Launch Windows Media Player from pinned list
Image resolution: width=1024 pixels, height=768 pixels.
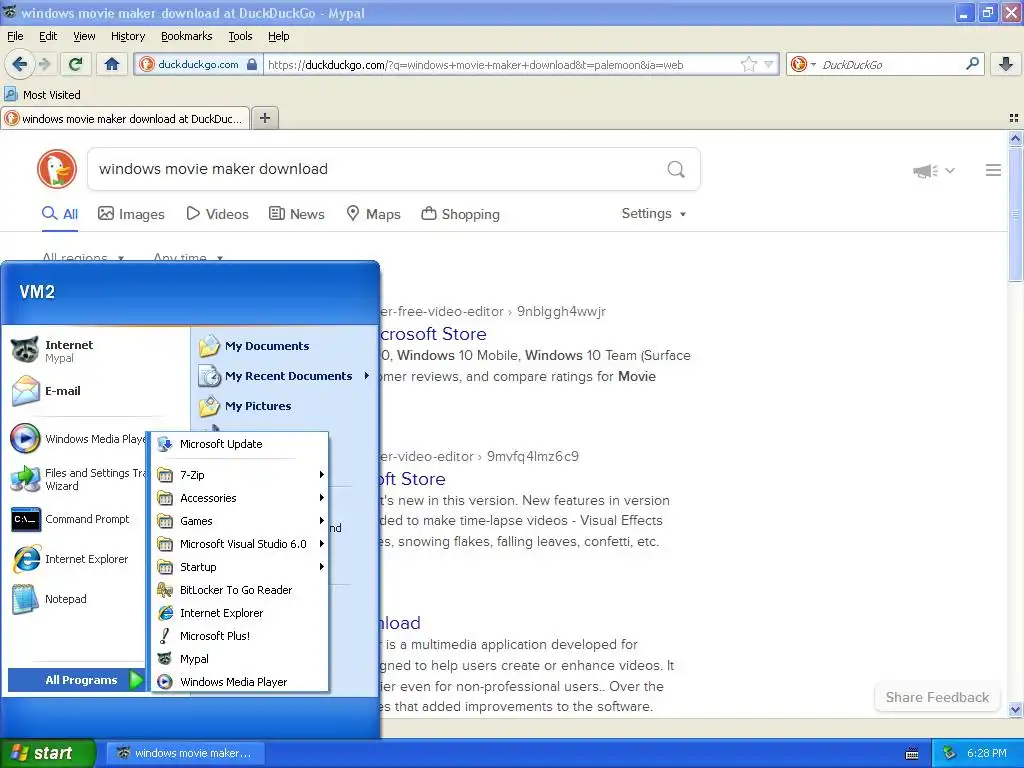click(x=77, y=439)
